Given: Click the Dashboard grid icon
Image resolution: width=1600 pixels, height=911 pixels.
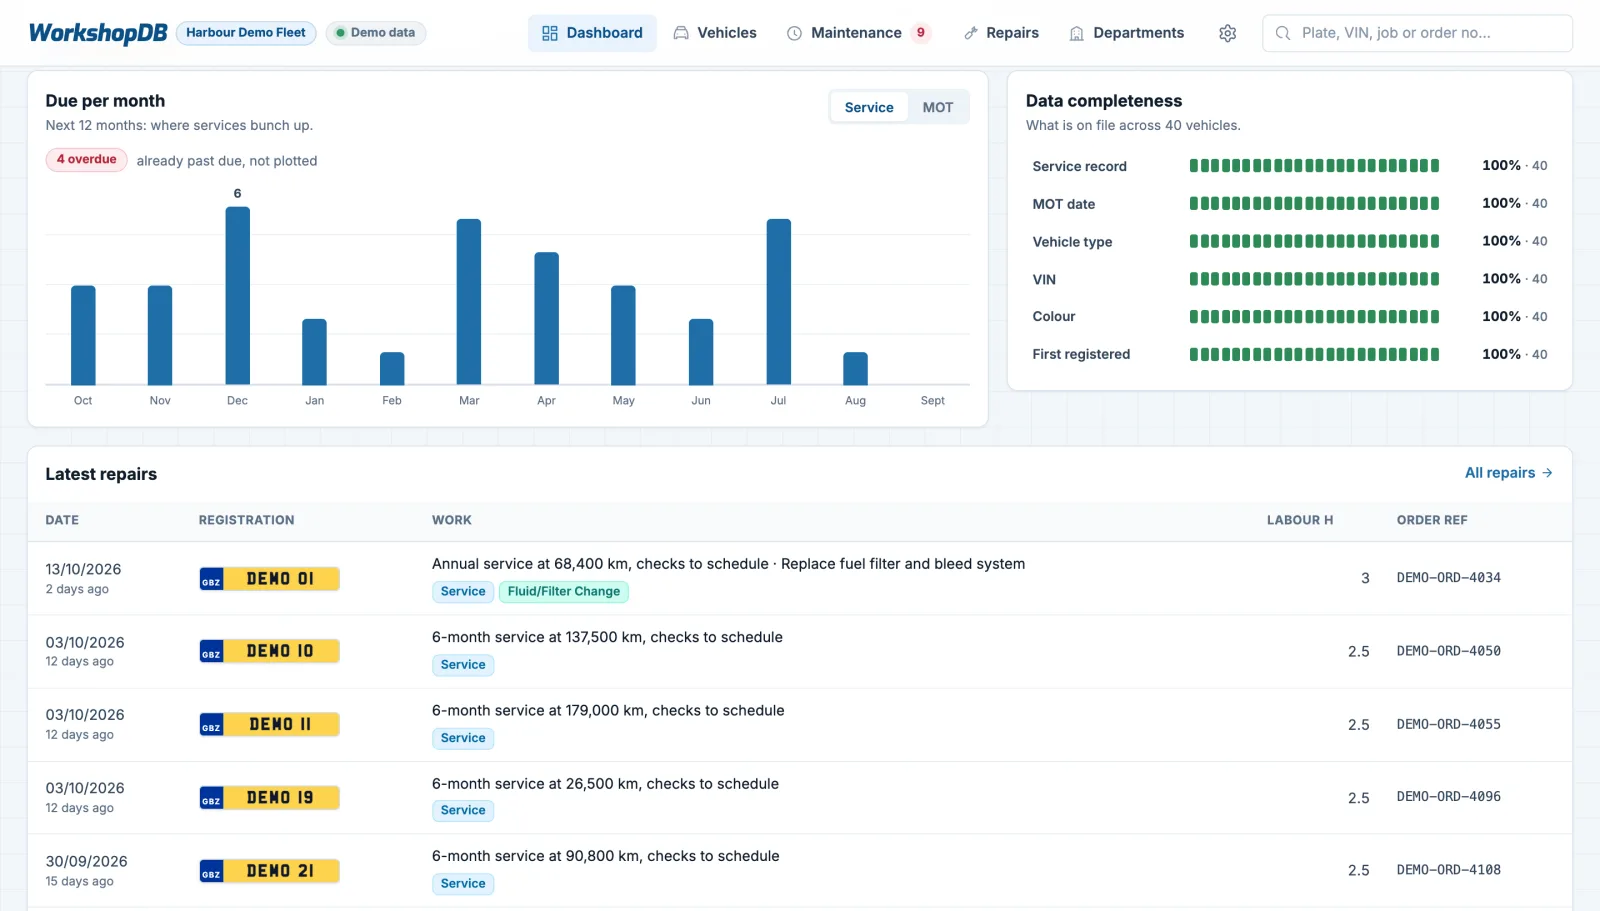Looking at the screenshot, I should 550,33.
